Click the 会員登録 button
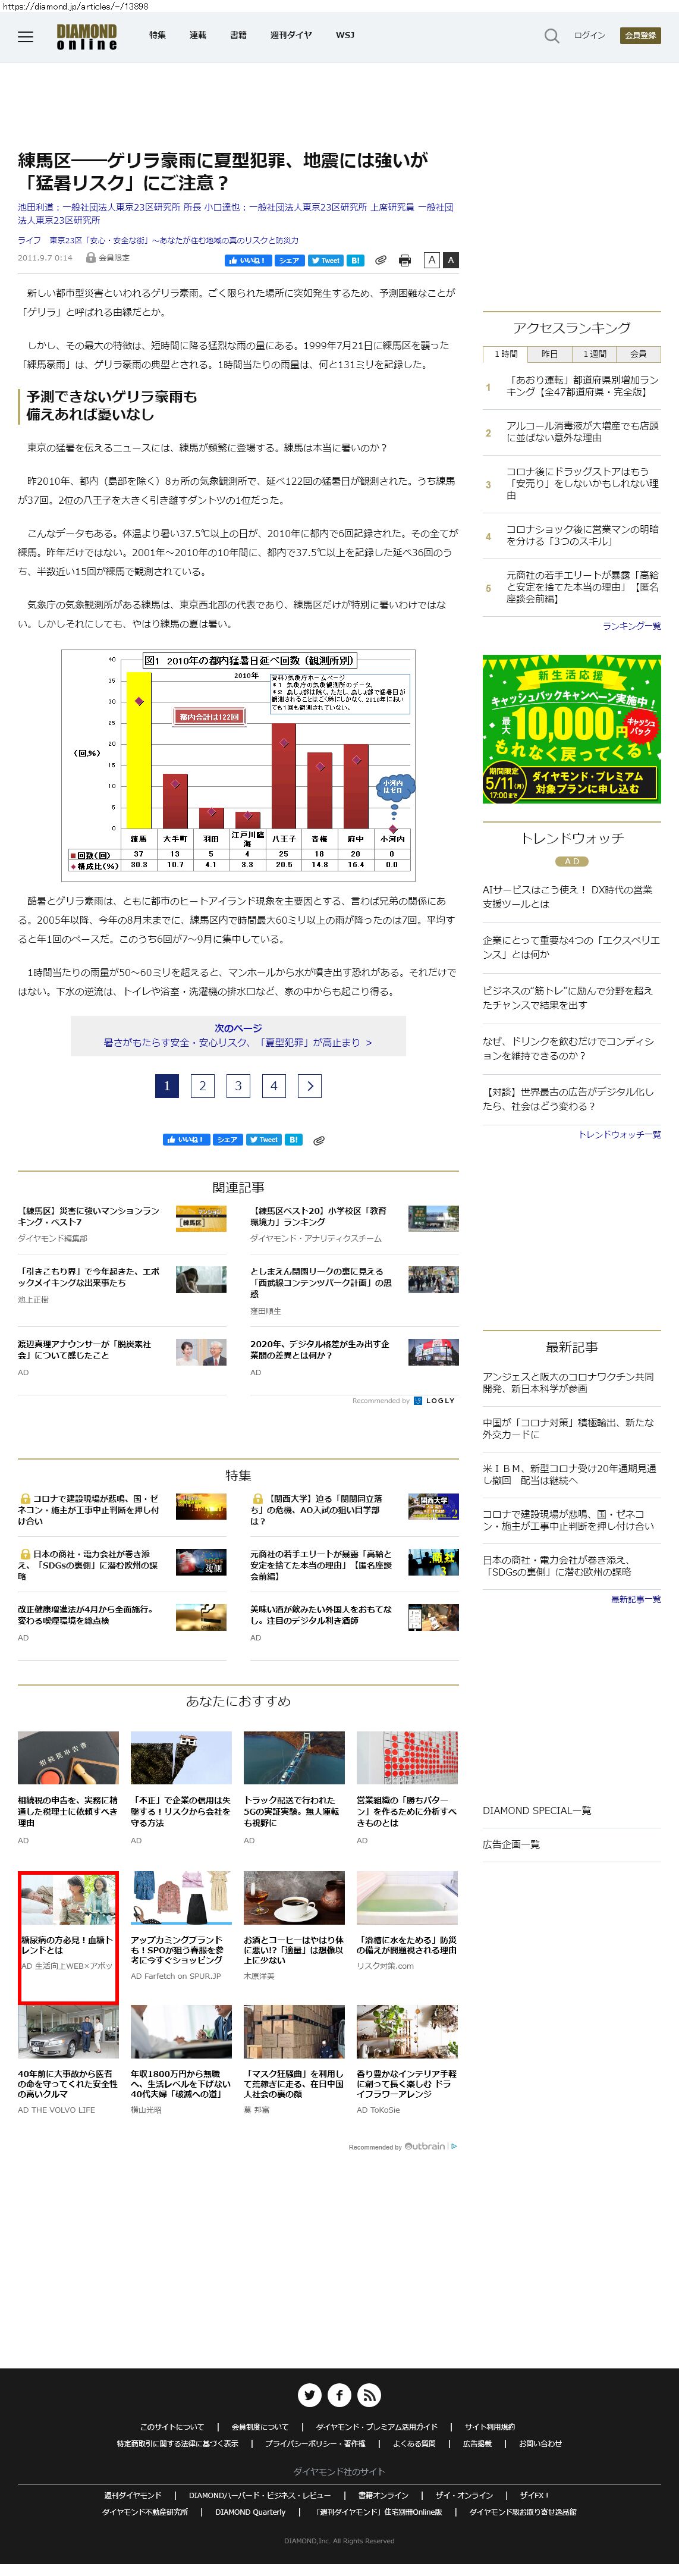This screenshot has height=2576, width=679. [640, 35]
